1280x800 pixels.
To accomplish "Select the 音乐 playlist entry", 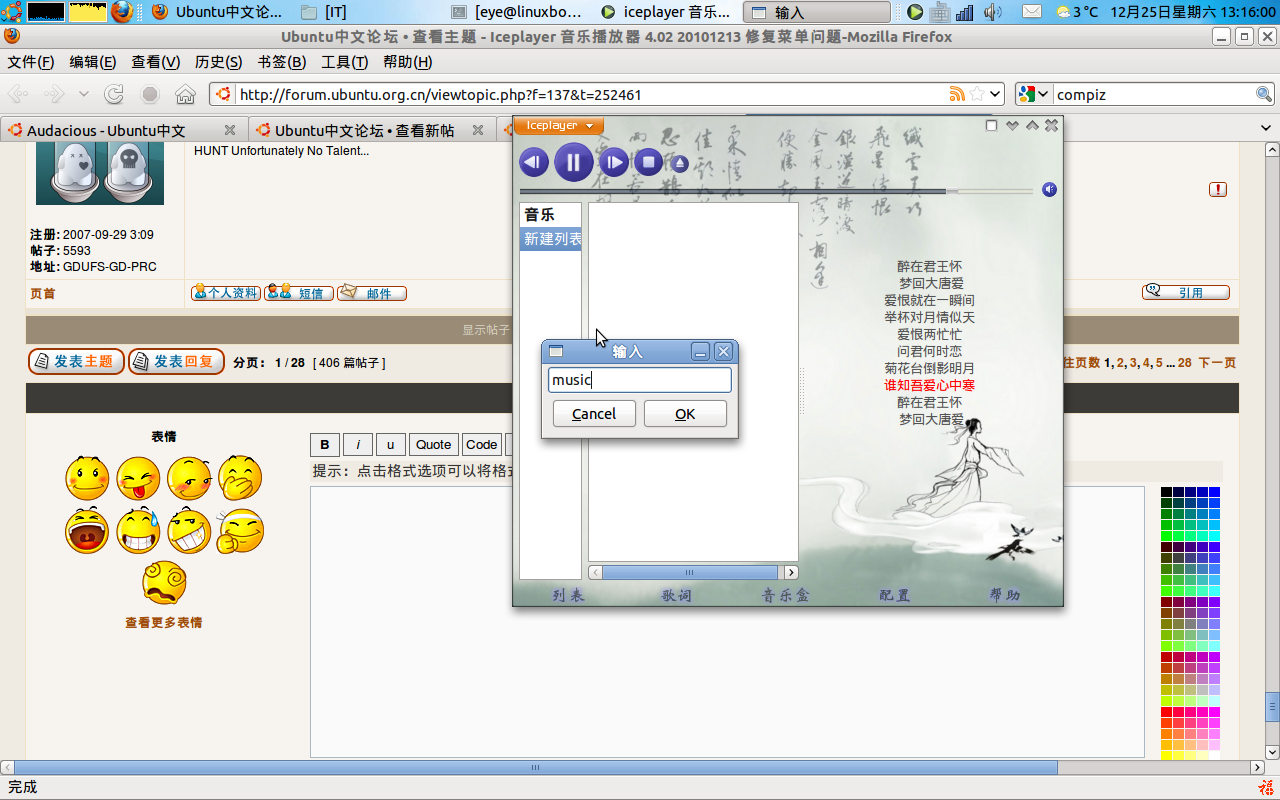I will (551, 215).
